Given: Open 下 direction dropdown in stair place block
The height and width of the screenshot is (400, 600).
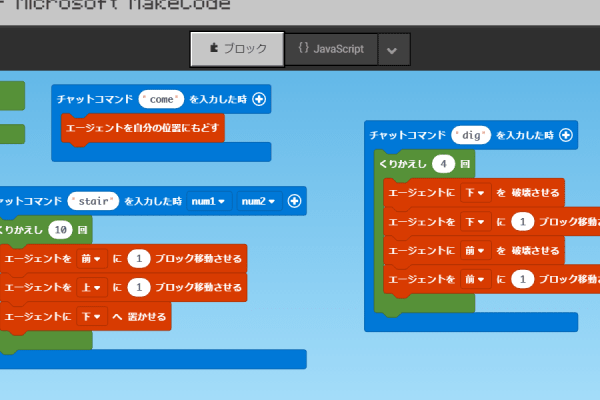Looking at the screenshot, I should coord(91,317).
